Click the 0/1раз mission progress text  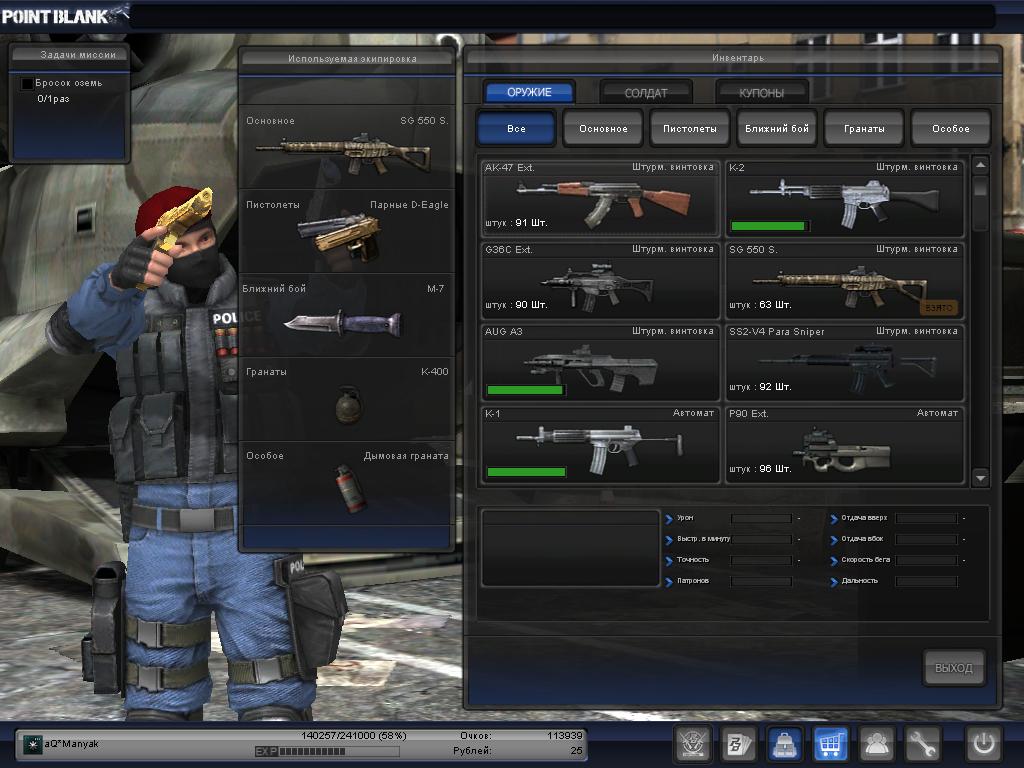53,99
